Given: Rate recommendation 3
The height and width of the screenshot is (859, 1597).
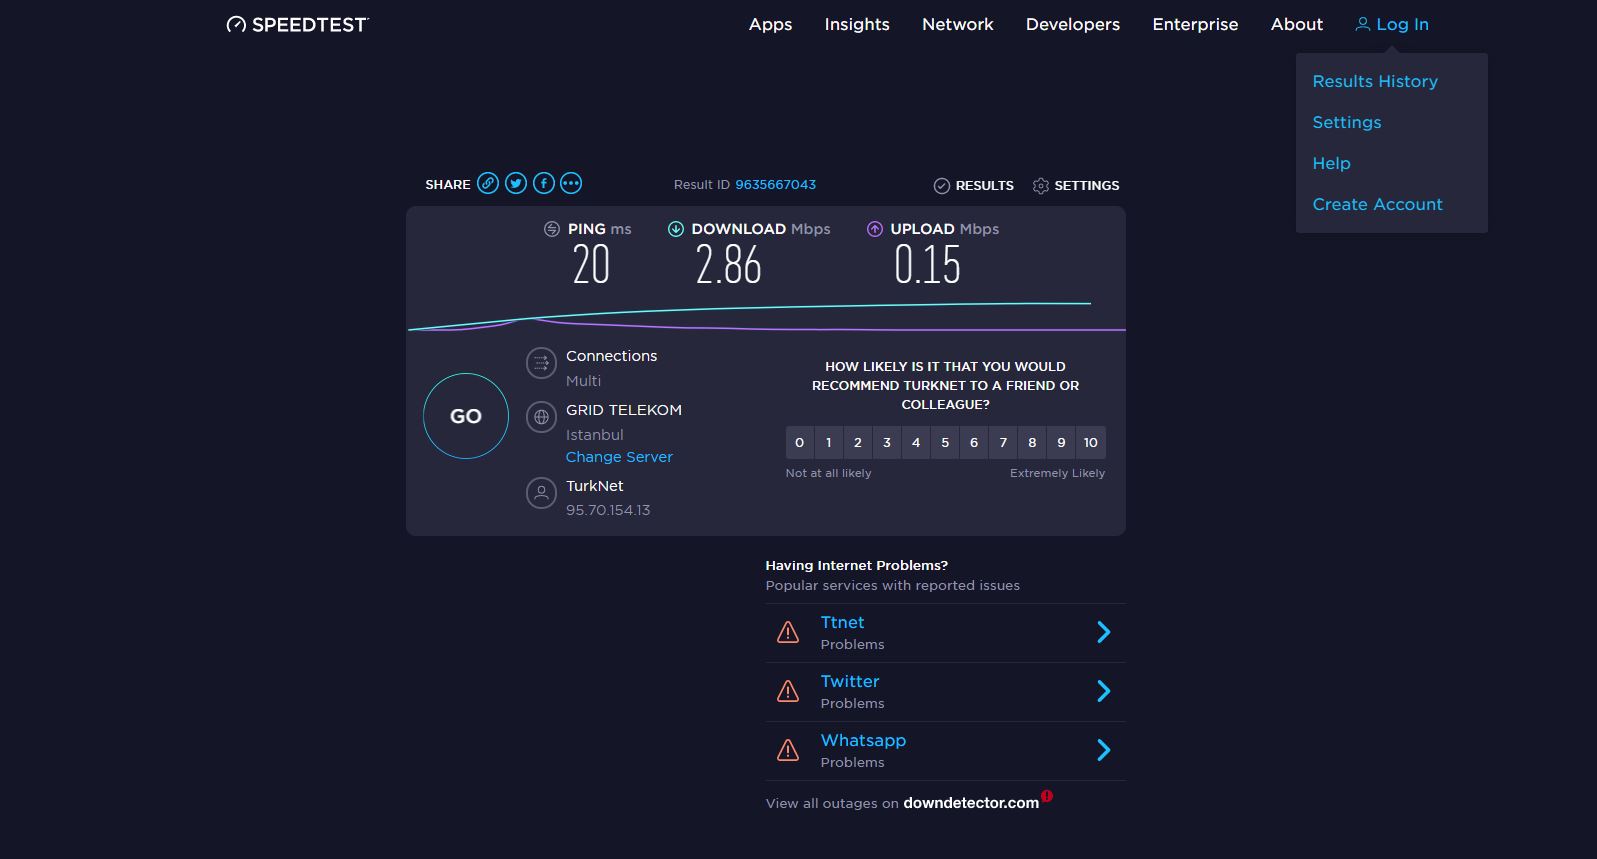Looking at the screenshot, I should pos(886,442).
